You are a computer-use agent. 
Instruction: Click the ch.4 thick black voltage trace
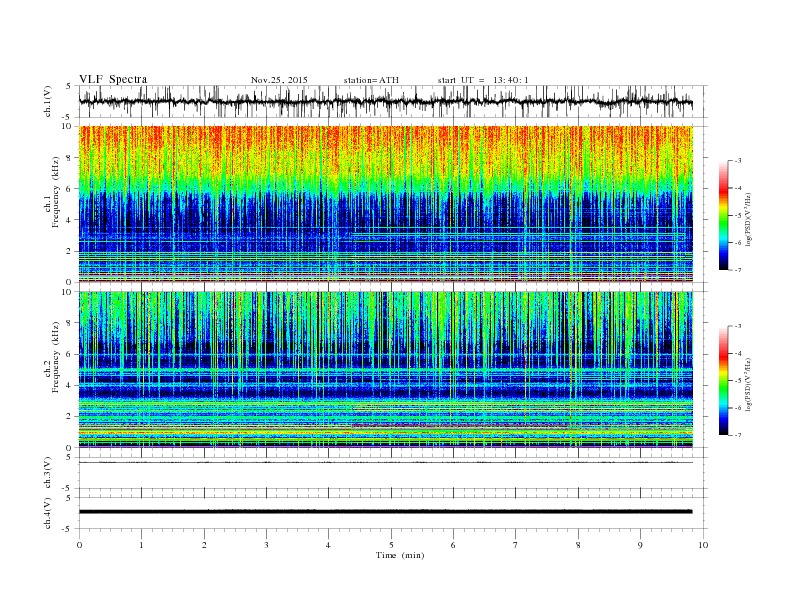click(x=385, y=512)
